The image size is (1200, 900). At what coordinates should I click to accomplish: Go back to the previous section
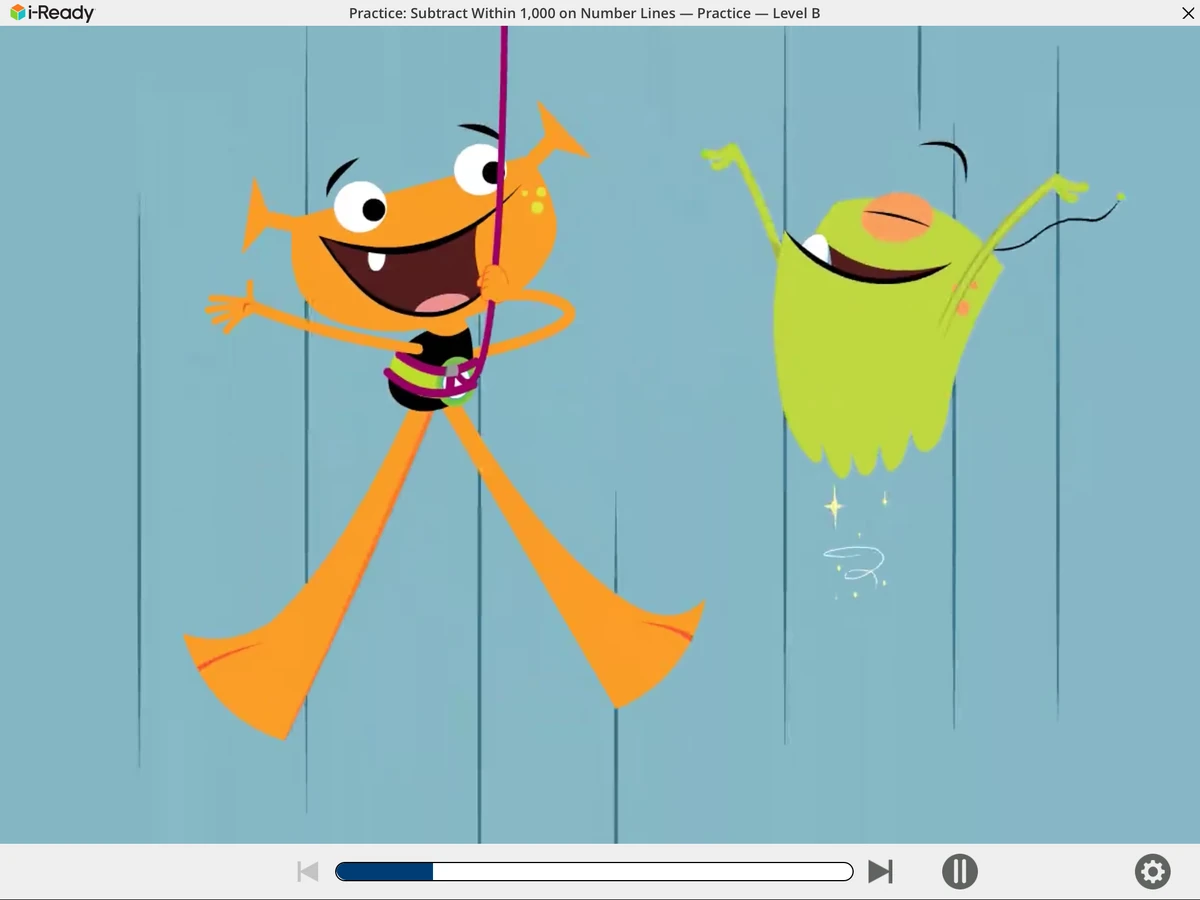(308, 871)
